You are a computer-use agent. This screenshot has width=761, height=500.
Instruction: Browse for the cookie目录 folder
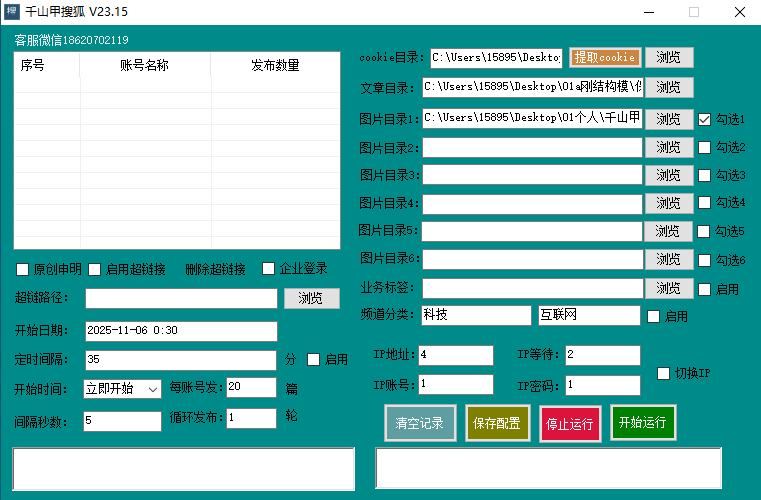click(669, 57)
